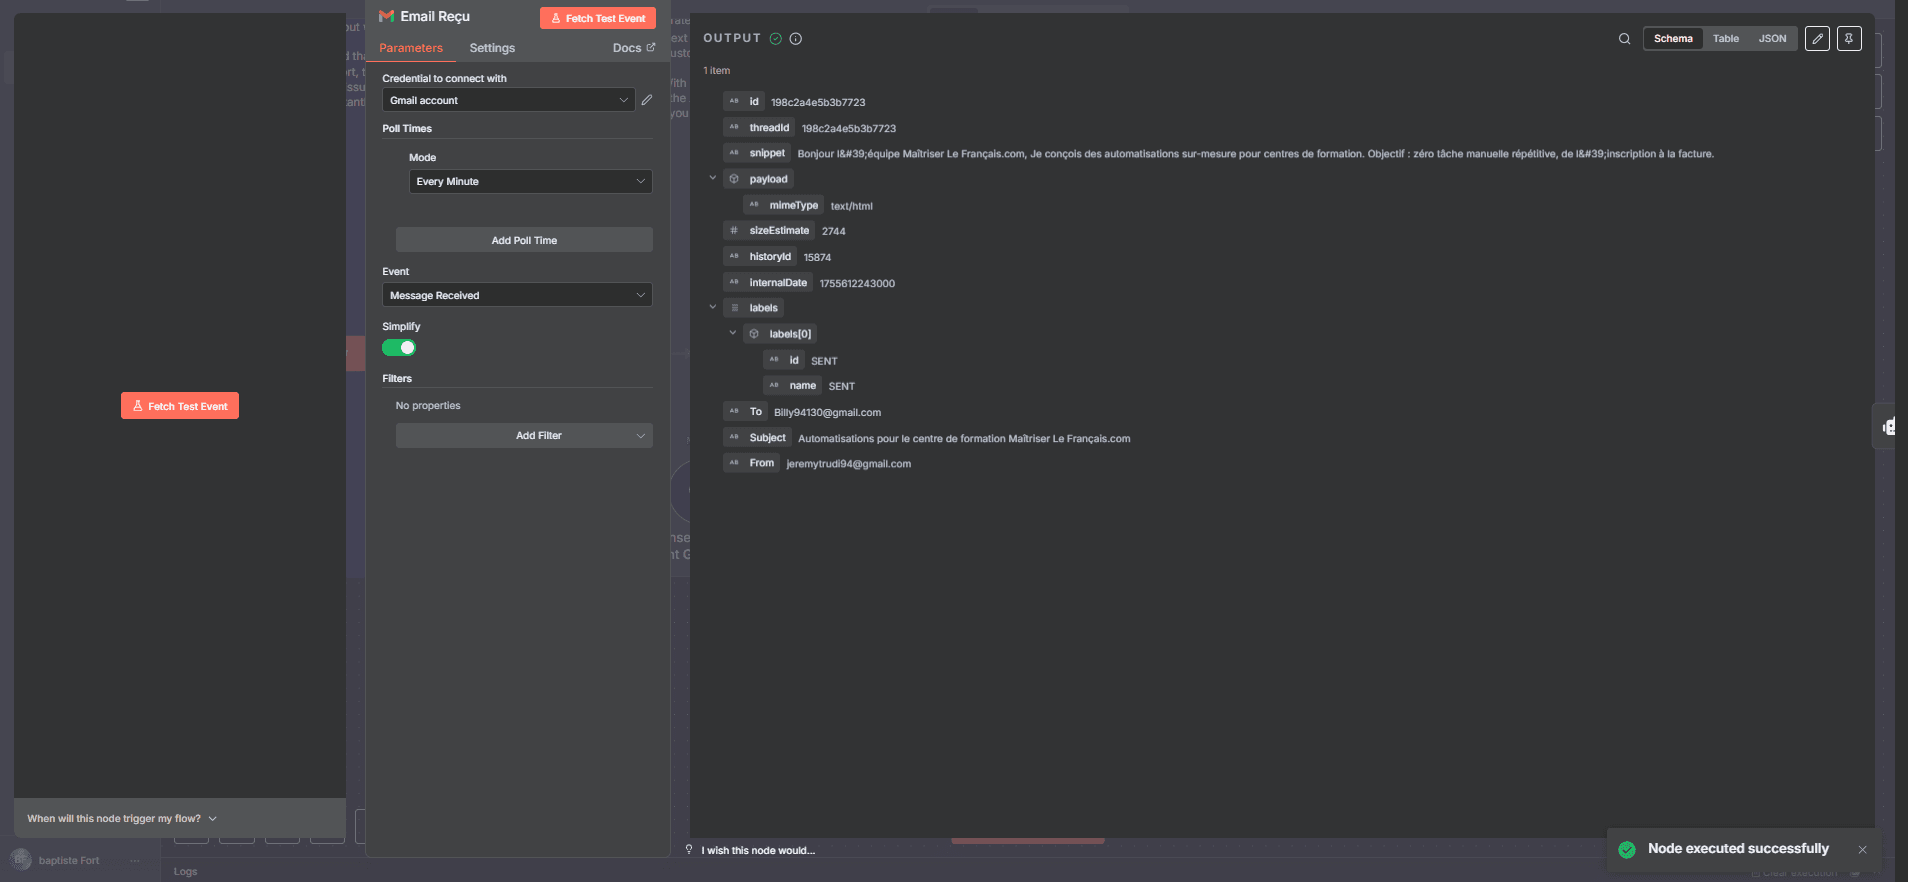Select the snippet field pill

pyautogui.click(x=757, y=153)
